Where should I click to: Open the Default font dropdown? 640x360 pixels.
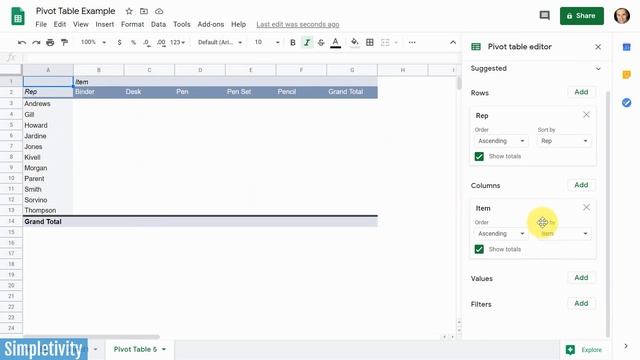click(220, 42)
